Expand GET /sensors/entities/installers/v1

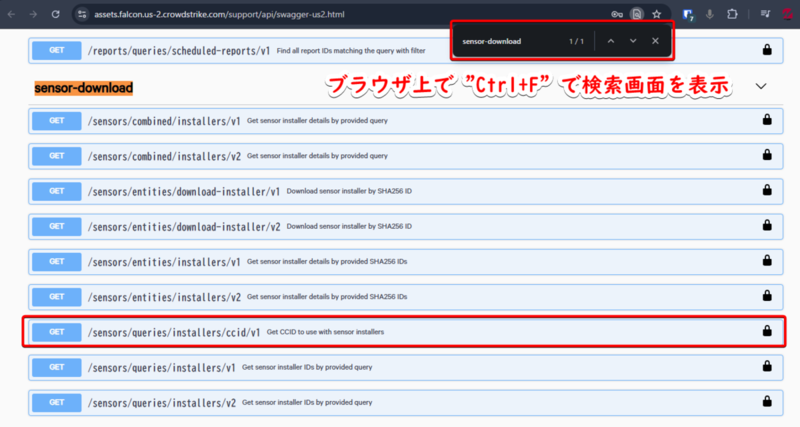coord(406,262)
